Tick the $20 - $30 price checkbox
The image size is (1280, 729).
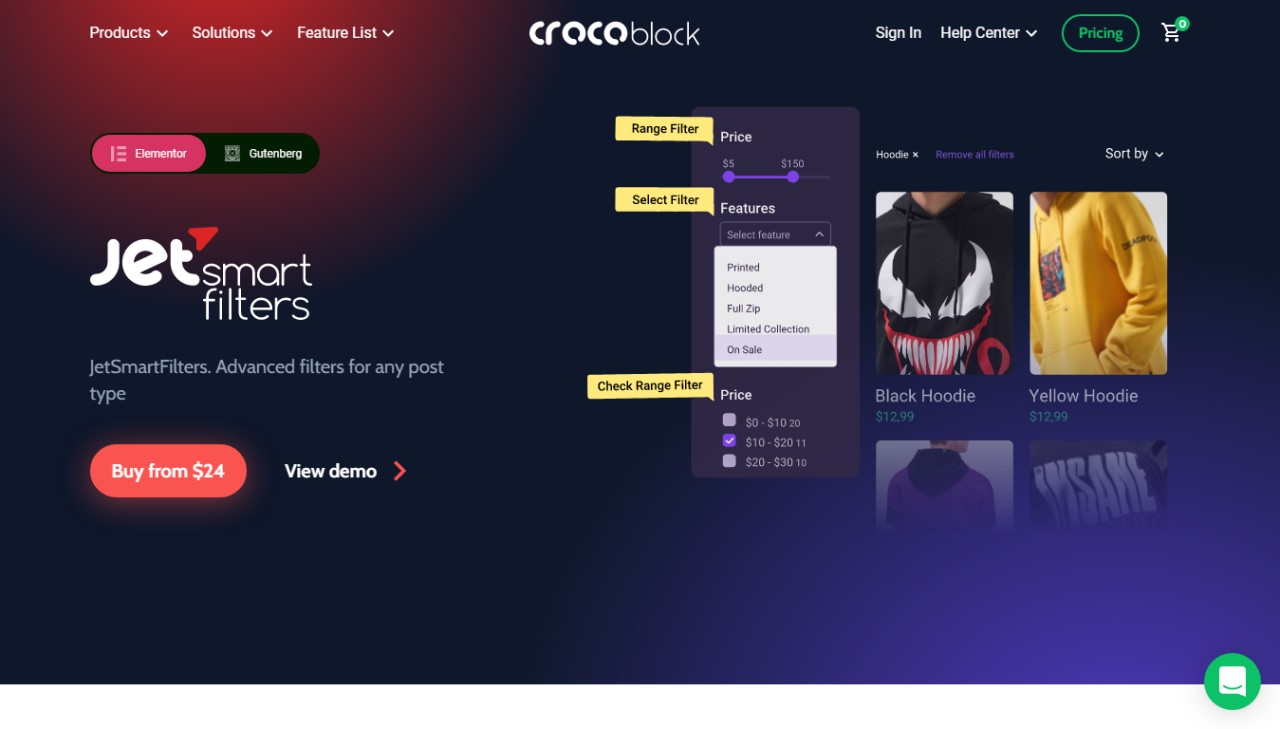(729, 461)
